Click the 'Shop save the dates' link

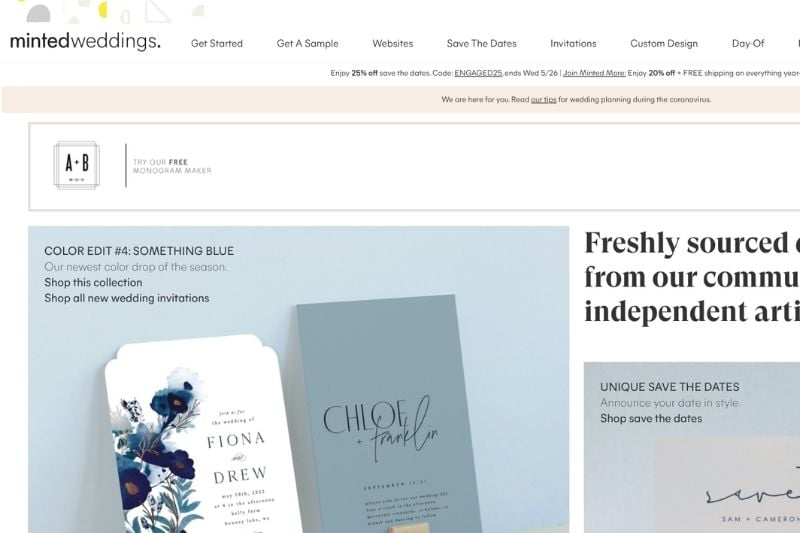[x=651, y=419]
